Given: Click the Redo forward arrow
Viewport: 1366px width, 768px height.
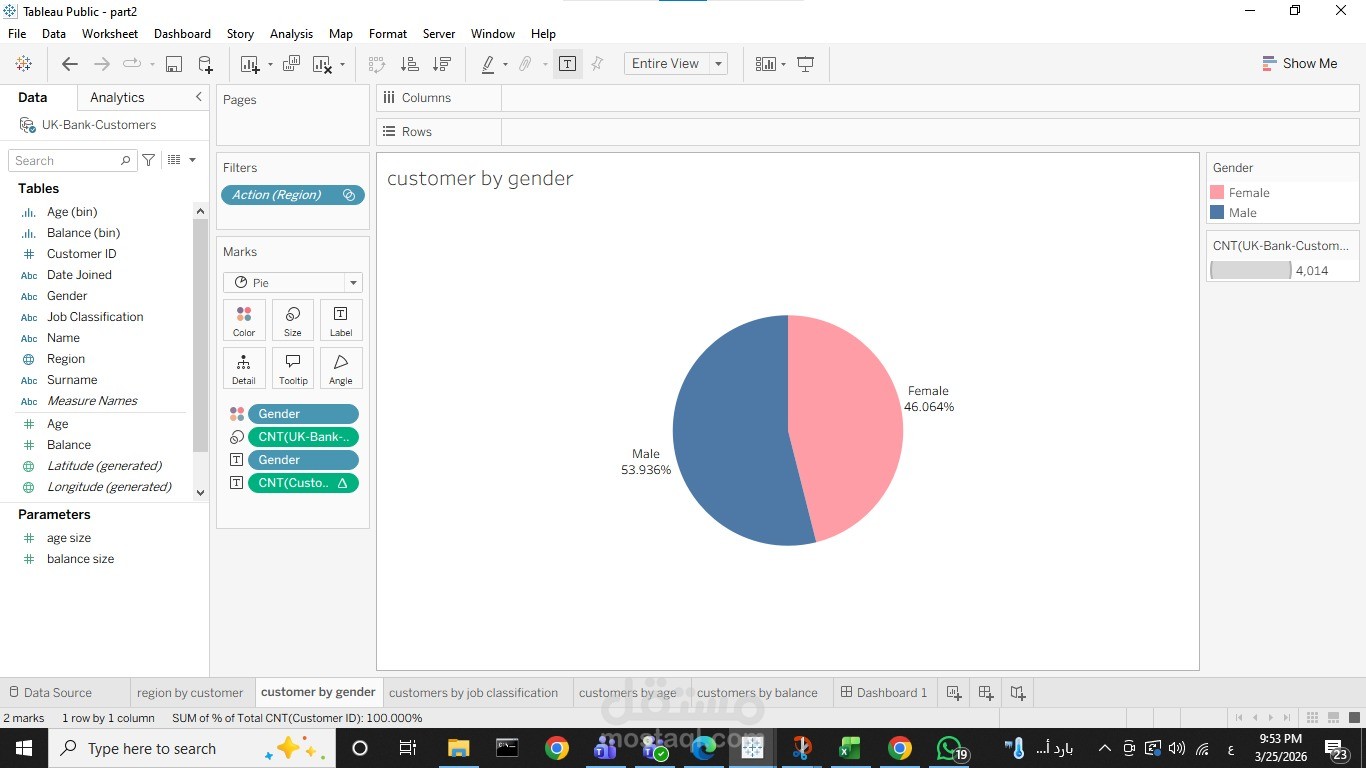Looking at the screenshot, I should click(x=101, y=64).
